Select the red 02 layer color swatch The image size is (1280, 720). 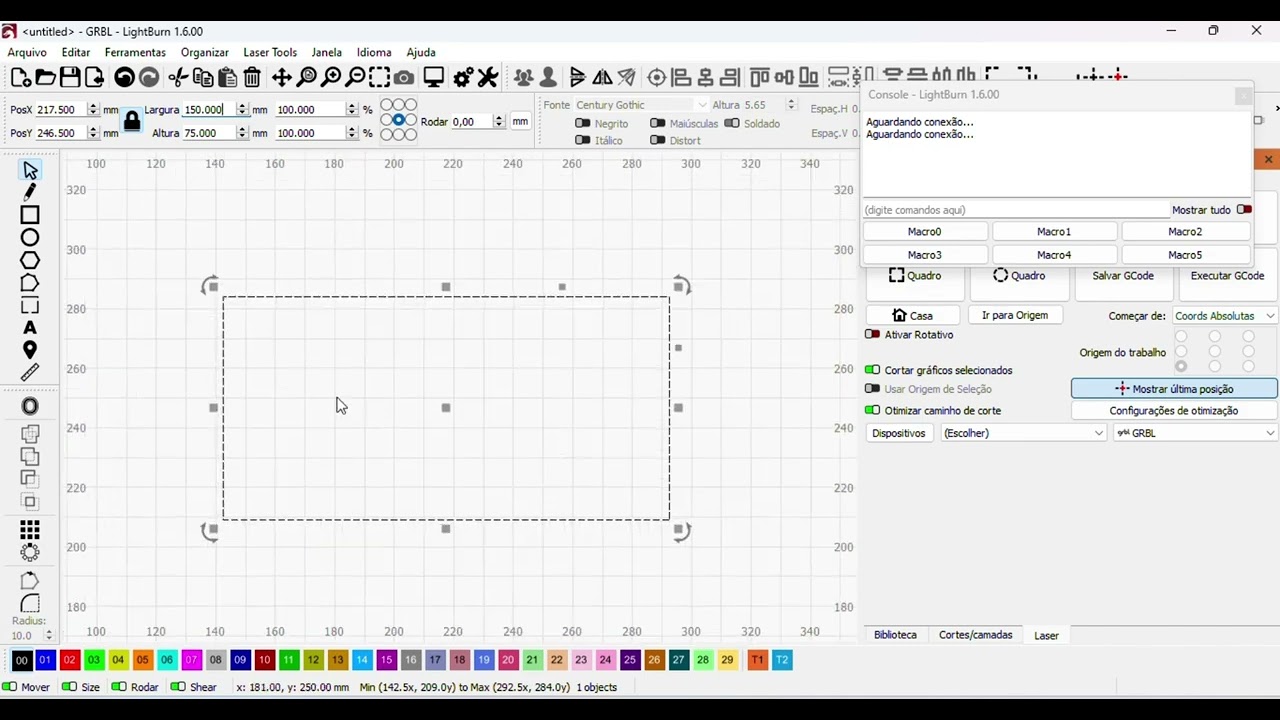[x=69, y=660]
